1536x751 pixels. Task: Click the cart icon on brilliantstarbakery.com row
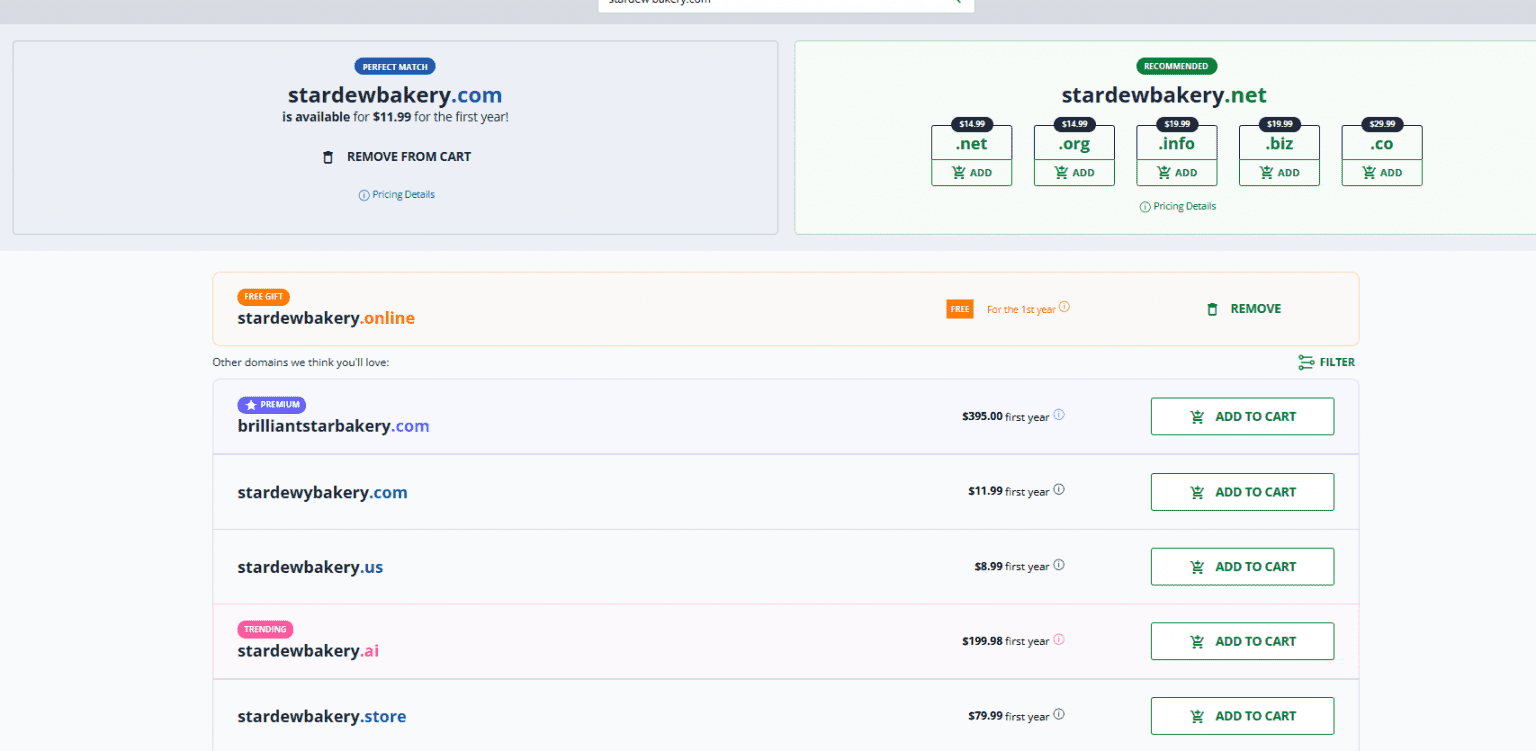[x=1197, y=416]
